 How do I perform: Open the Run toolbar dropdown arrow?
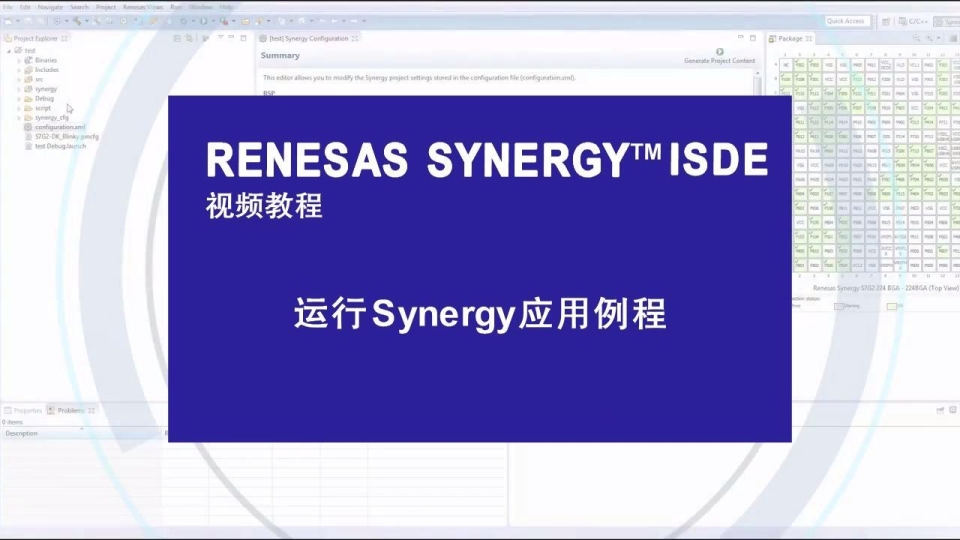coord(213,21)
